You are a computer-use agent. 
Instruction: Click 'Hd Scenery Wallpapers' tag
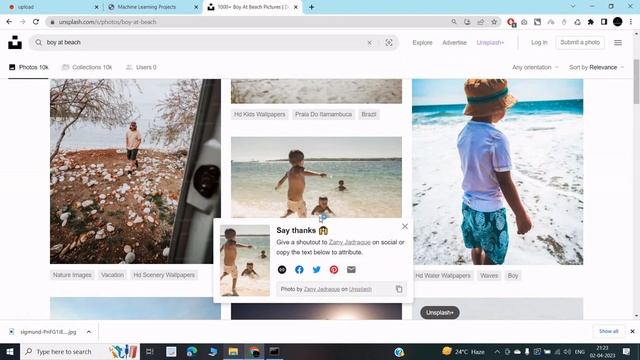pos(164,275)
